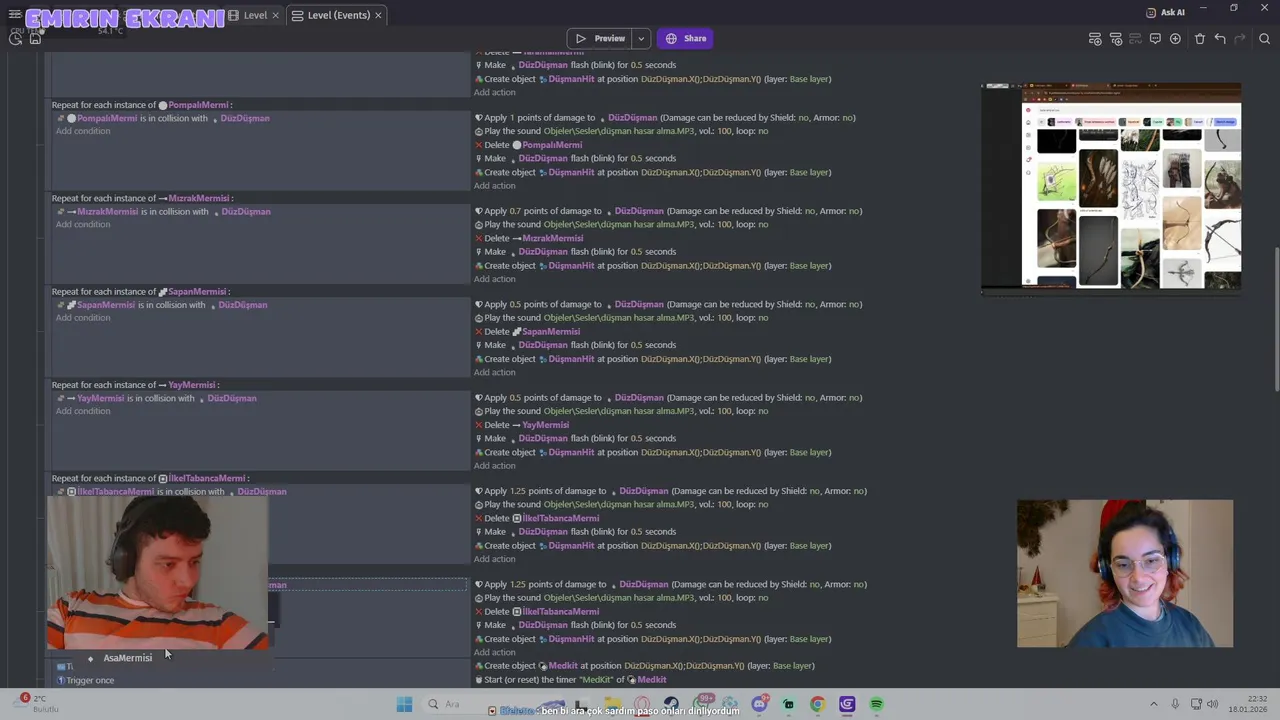
Task: Launch the game Preview
Action: [600, 38]
